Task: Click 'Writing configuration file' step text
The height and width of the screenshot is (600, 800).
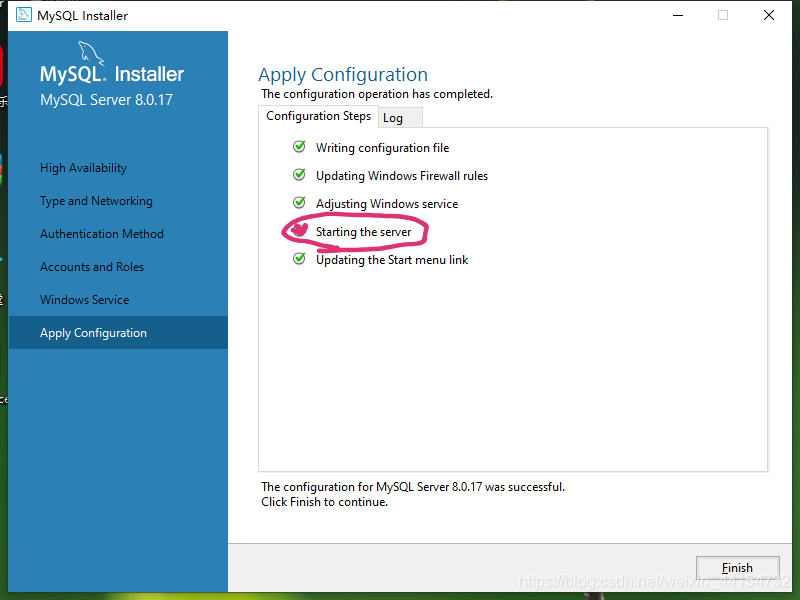Action: click(383, 148)
